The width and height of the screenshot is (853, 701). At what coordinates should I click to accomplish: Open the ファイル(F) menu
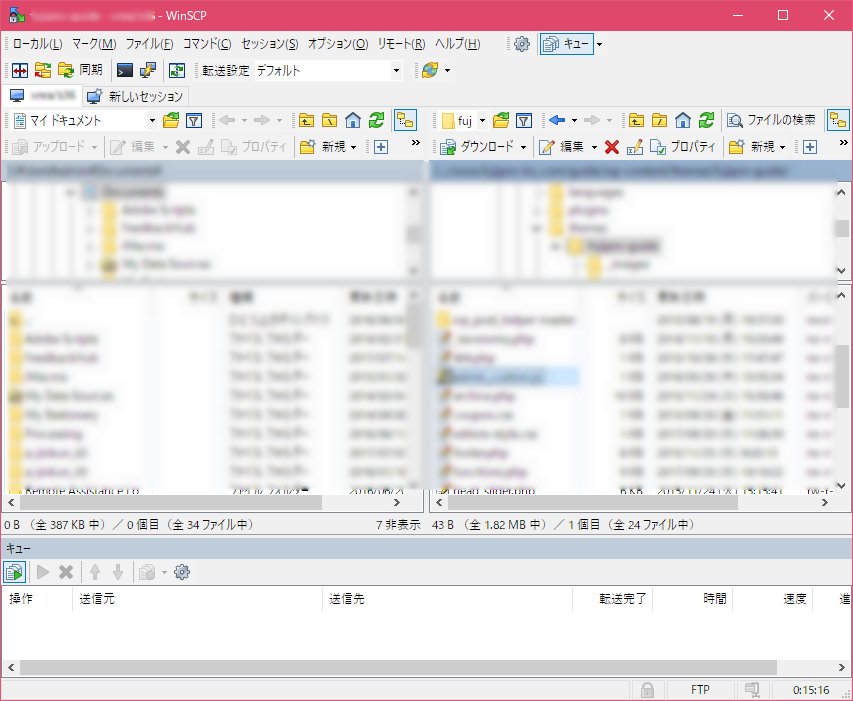click(x=150, y=44)
